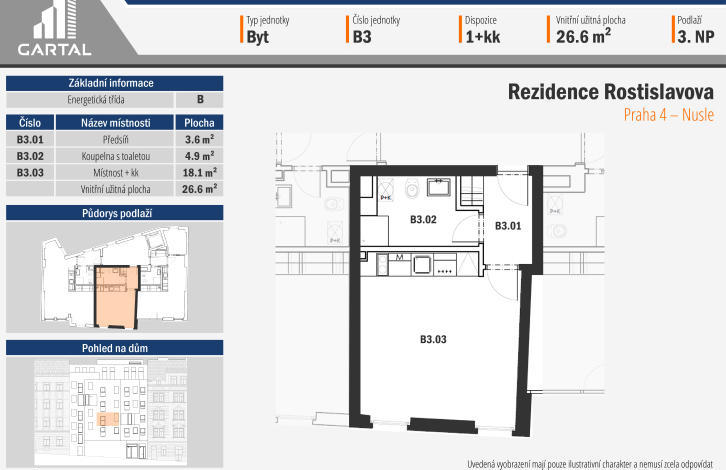
Task: Click the cooktop with four burners
Action: pyautogui.click(x=442, y=265)
